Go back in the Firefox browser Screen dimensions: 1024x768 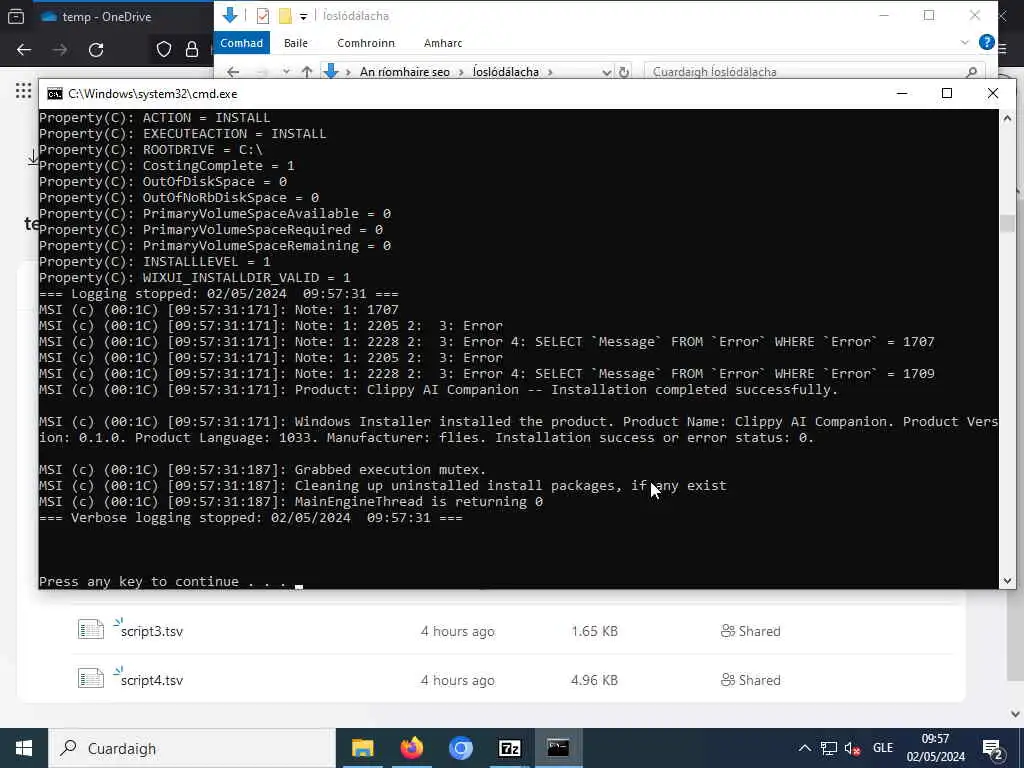[x=24, y=50]
